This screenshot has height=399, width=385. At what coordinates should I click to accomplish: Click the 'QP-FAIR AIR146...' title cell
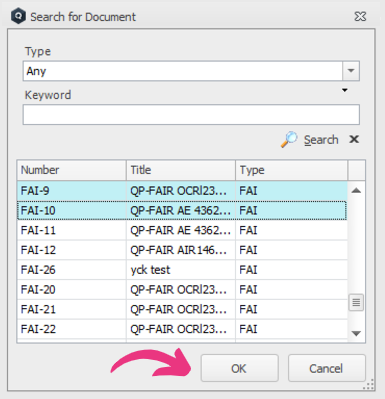pos(181,250)
